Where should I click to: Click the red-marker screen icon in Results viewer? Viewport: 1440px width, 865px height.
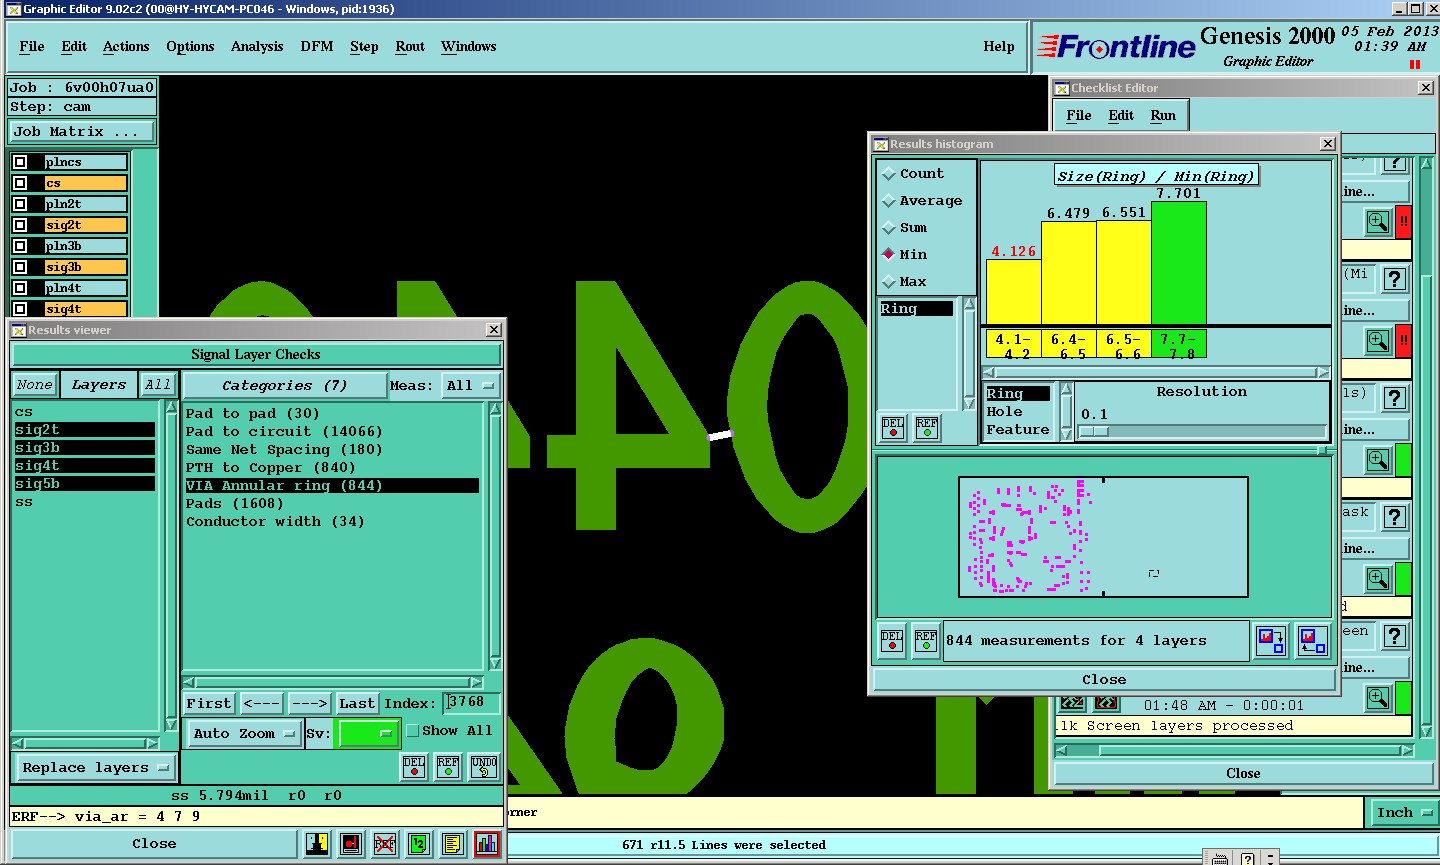click(350, 844)
